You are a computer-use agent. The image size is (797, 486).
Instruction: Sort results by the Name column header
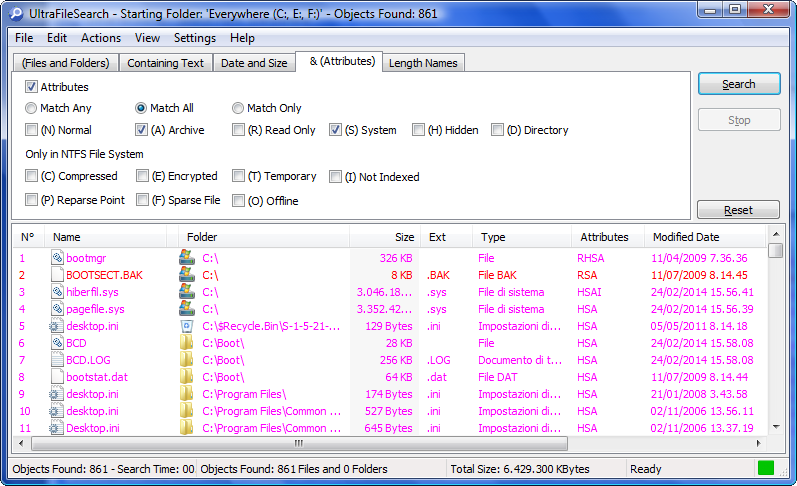coord(106,237)
